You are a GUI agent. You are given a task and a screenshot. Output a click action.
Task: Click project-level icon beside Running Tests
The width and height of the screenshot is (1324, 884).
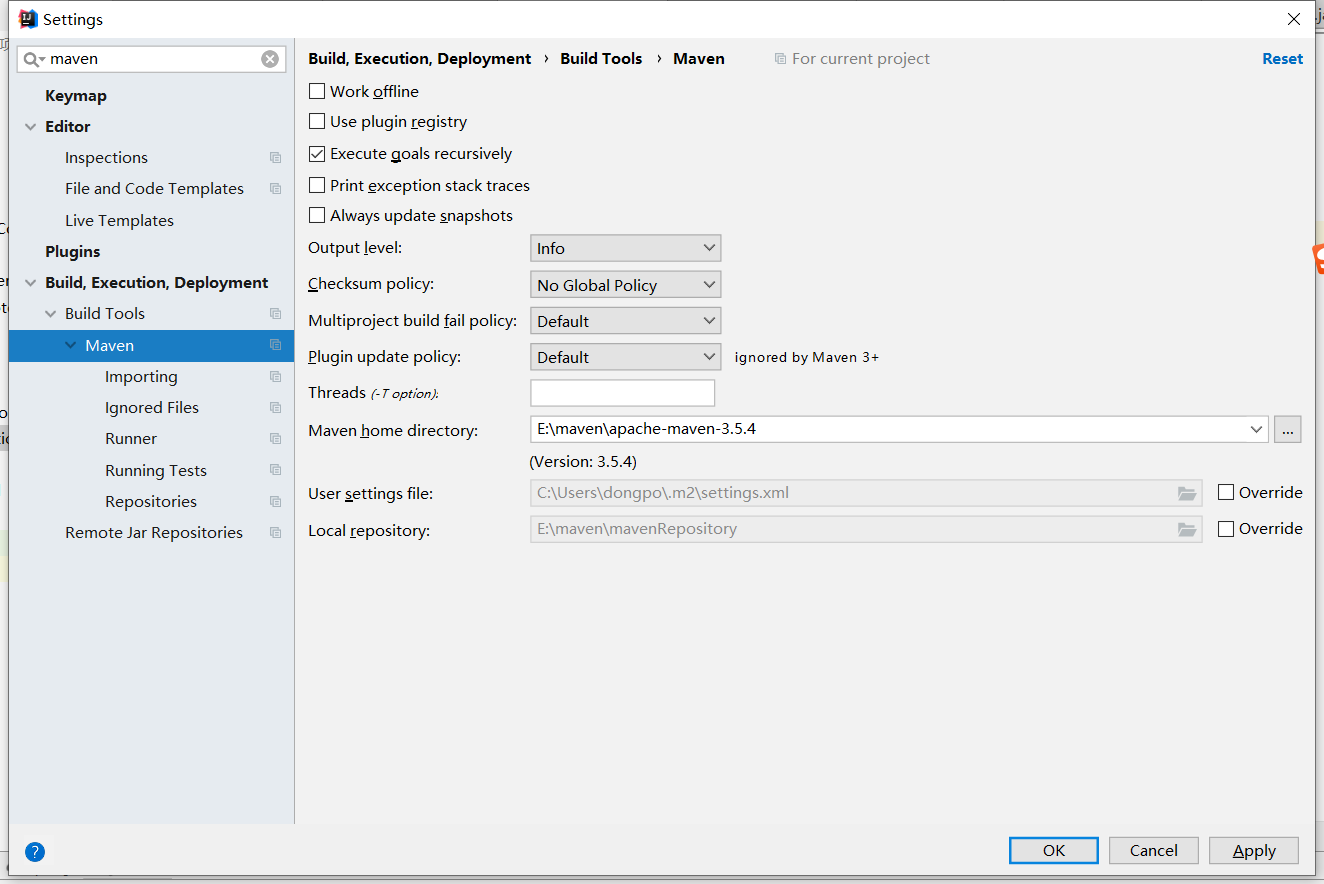(275, 471)
